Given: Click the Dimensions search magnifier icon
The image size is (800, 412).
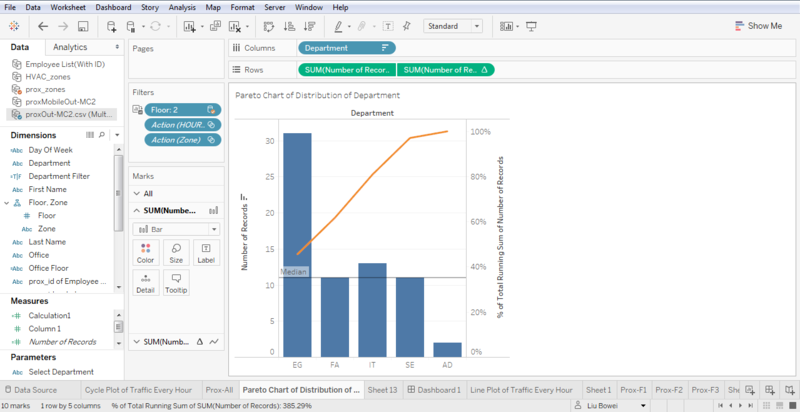Looking at the screenshot, I should pos(102,135).
